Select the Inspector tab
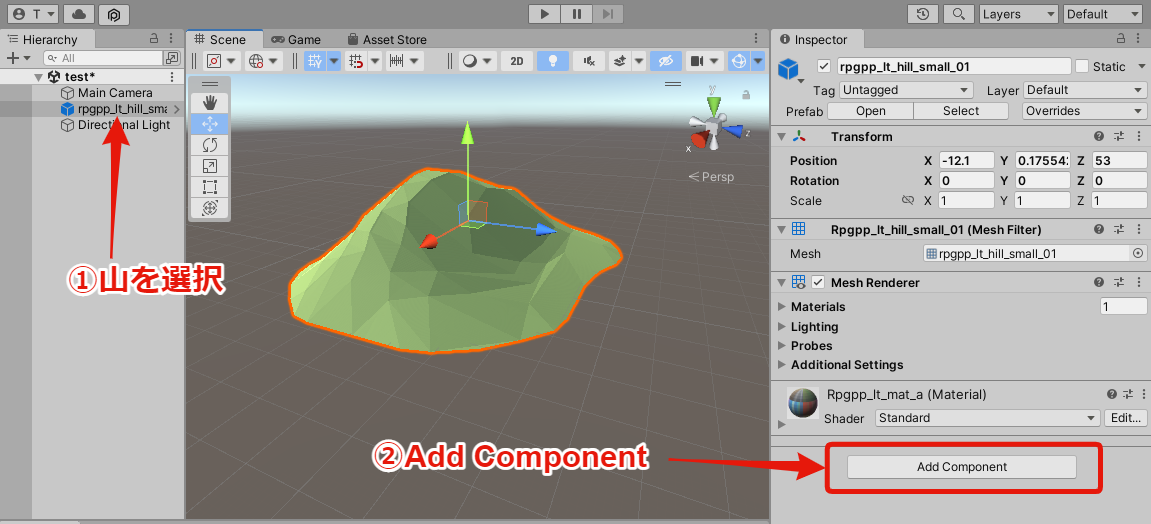Screen dimensions: 1151x524 [815, 40]
